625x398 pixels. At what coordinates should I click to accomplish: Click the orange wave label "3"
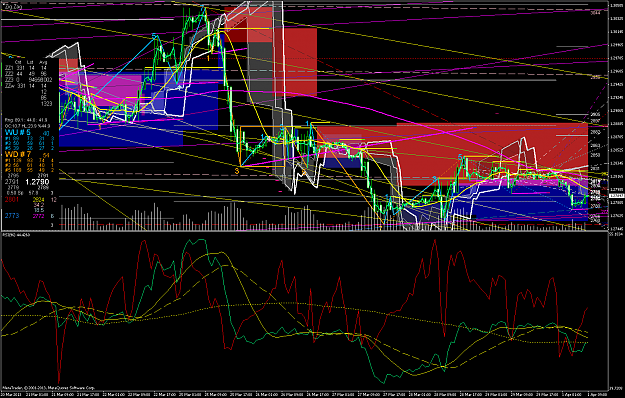click(x=237, y=171)
